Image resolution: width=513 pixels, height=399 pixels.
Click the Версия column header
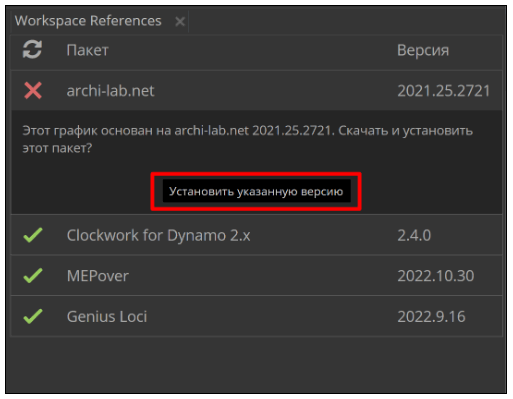point(423,50)
